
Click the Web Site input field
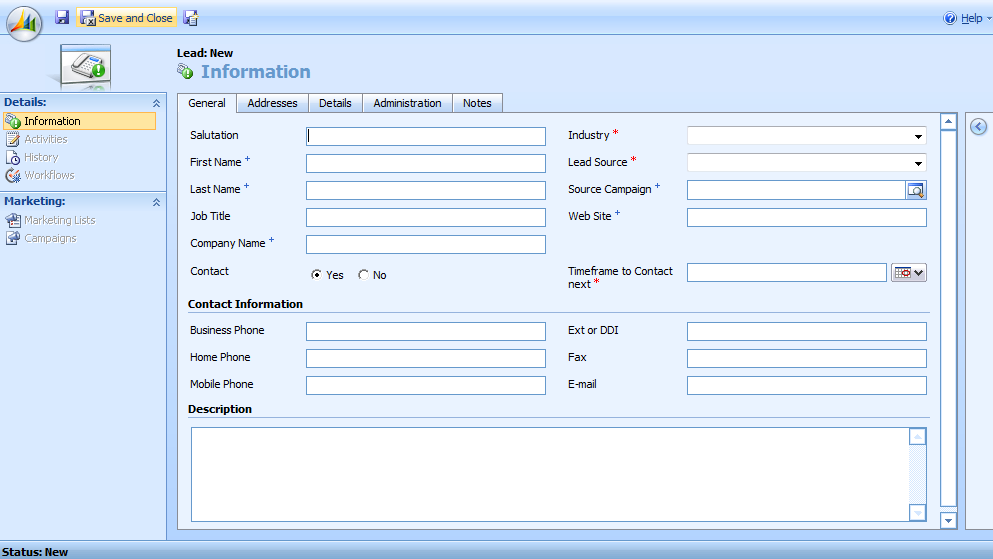[807, 217]
